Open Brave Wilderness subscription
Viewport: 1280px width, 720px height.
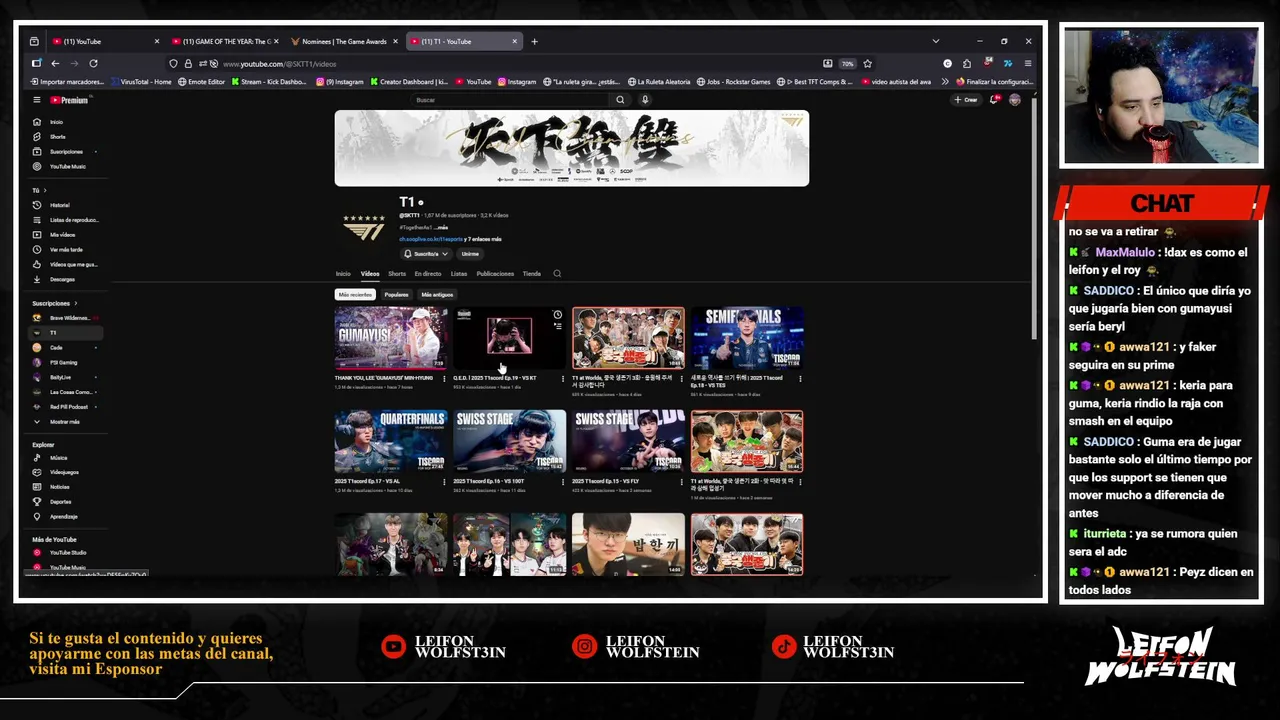click(x=65, y=318)
